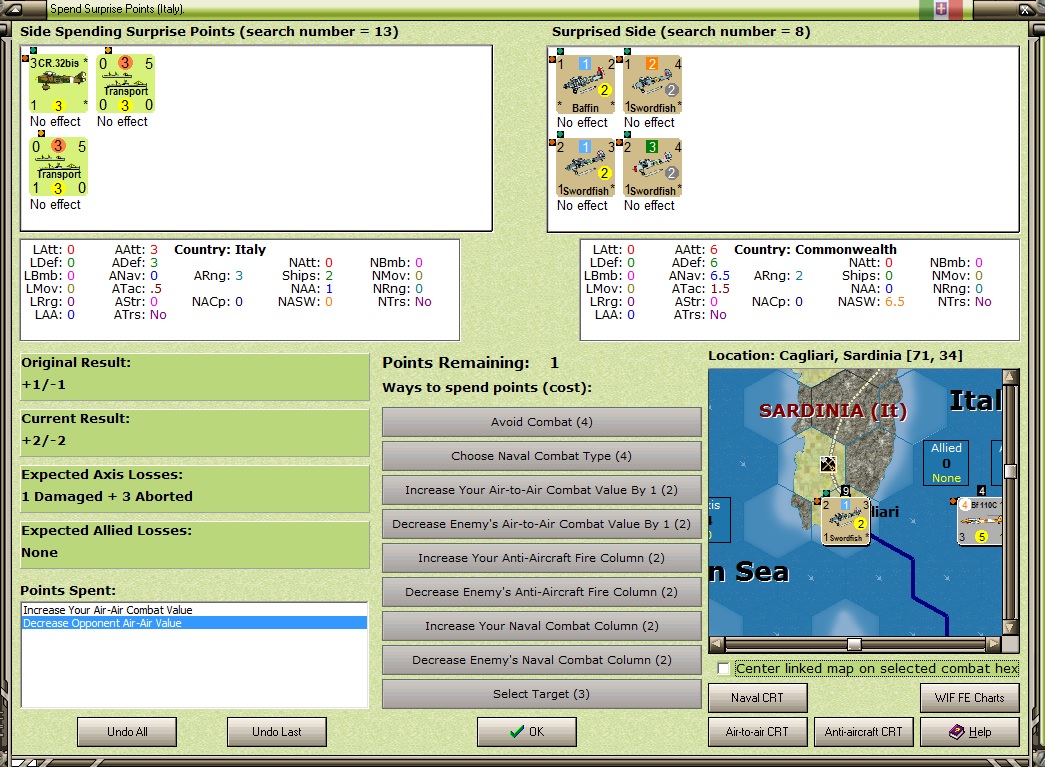
Task: Select the second-row Transport unit counter
Action: click(x=59, y=167)
